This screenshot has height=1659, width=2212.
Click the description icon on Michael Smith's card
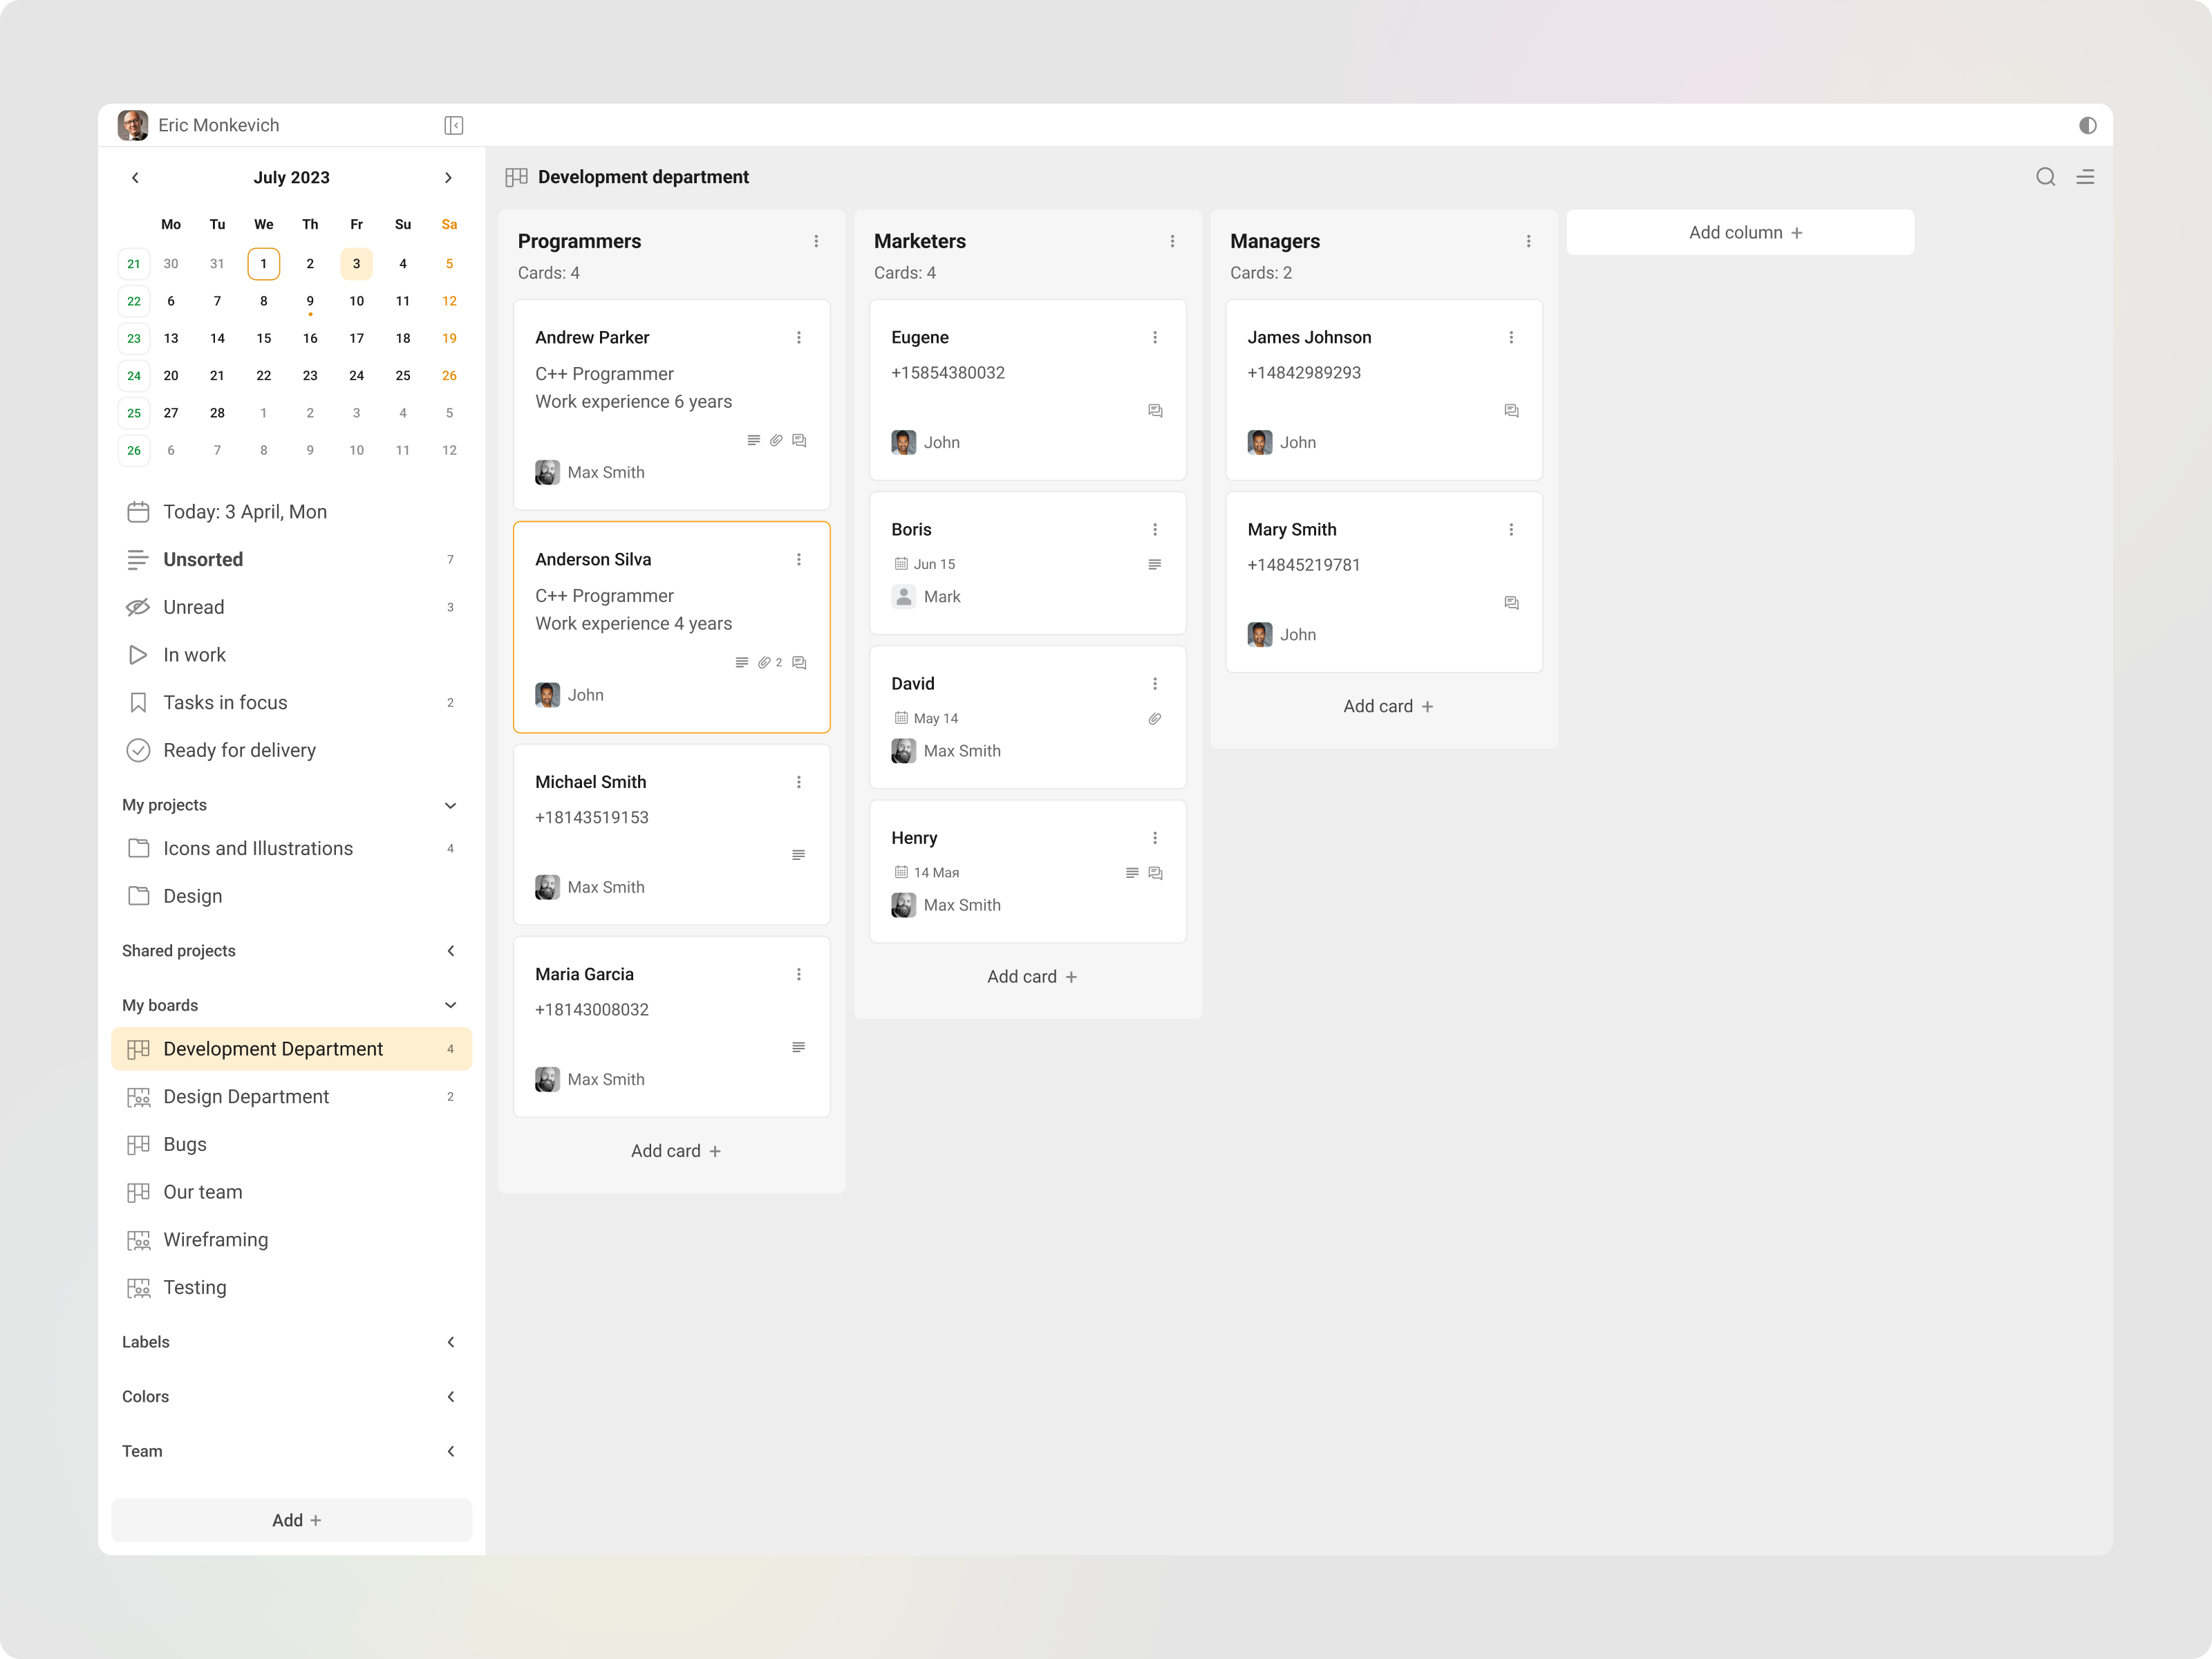coord(799,855)
